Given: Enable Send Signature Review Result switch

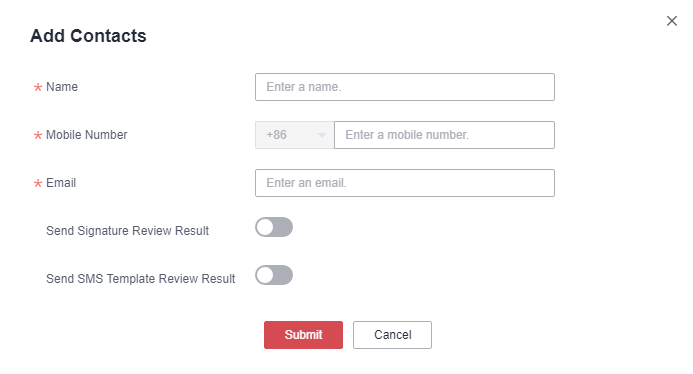Looking at the screenshot, I should pyautogui.click(x=274, y=227).
